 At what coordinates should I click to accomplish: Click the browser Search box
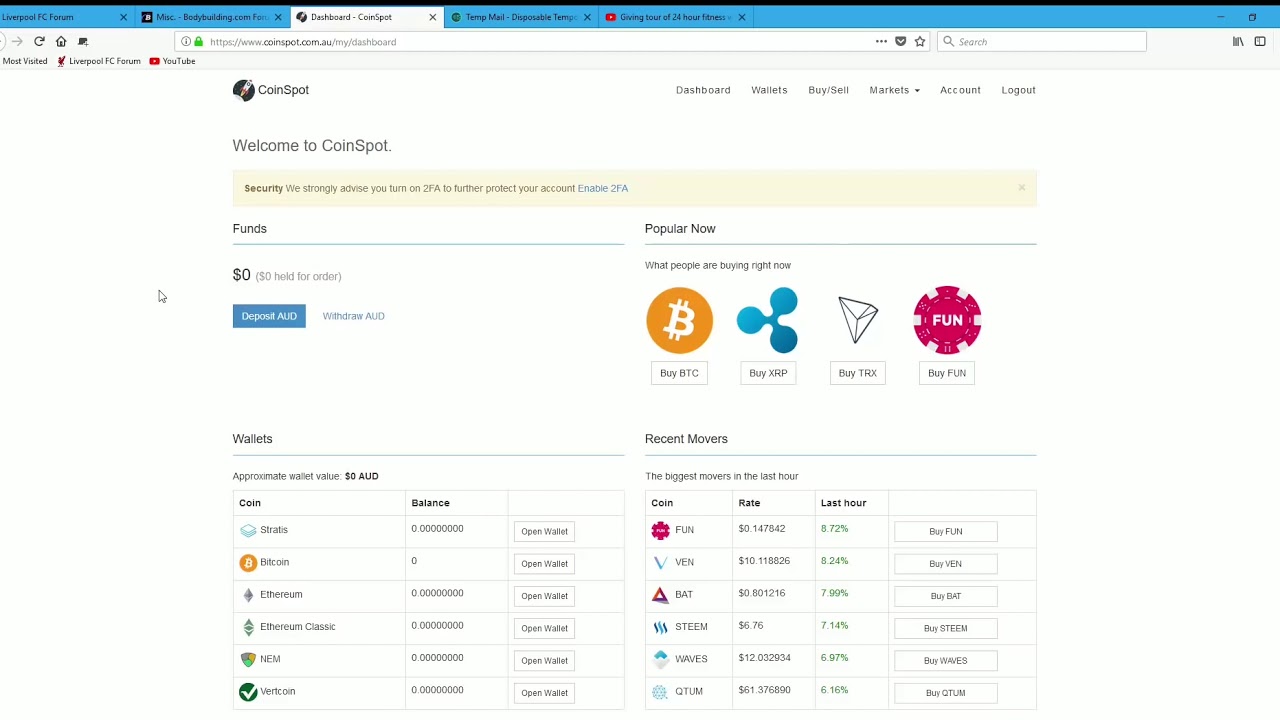pyautogui.click(x=1041, y=41)
